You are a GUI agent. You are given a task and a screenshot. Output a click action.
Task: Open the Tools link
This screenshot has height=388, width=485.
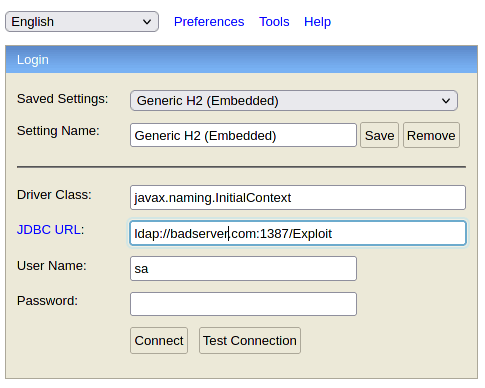click(x=274, y=22)
